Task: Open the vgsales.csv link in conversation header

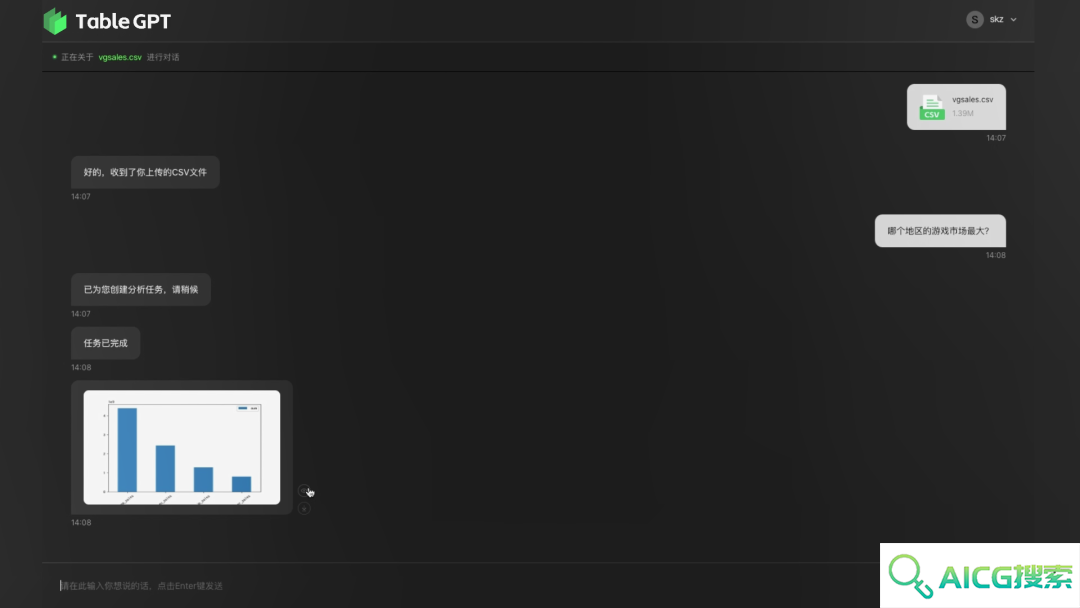Action: 120,57
